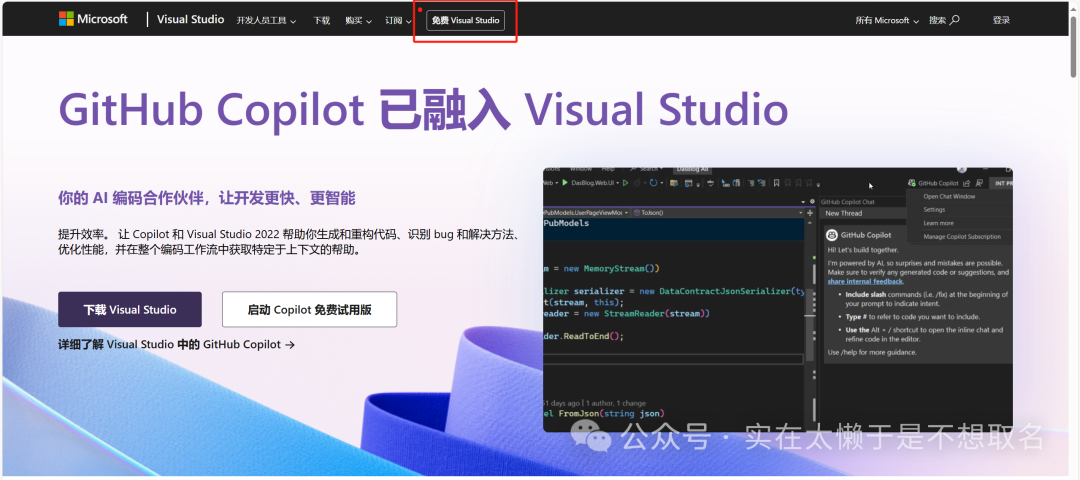
Task: Expand the 订阅 dropdown menu
Action: pyautogui.click(x=398, y=21)
